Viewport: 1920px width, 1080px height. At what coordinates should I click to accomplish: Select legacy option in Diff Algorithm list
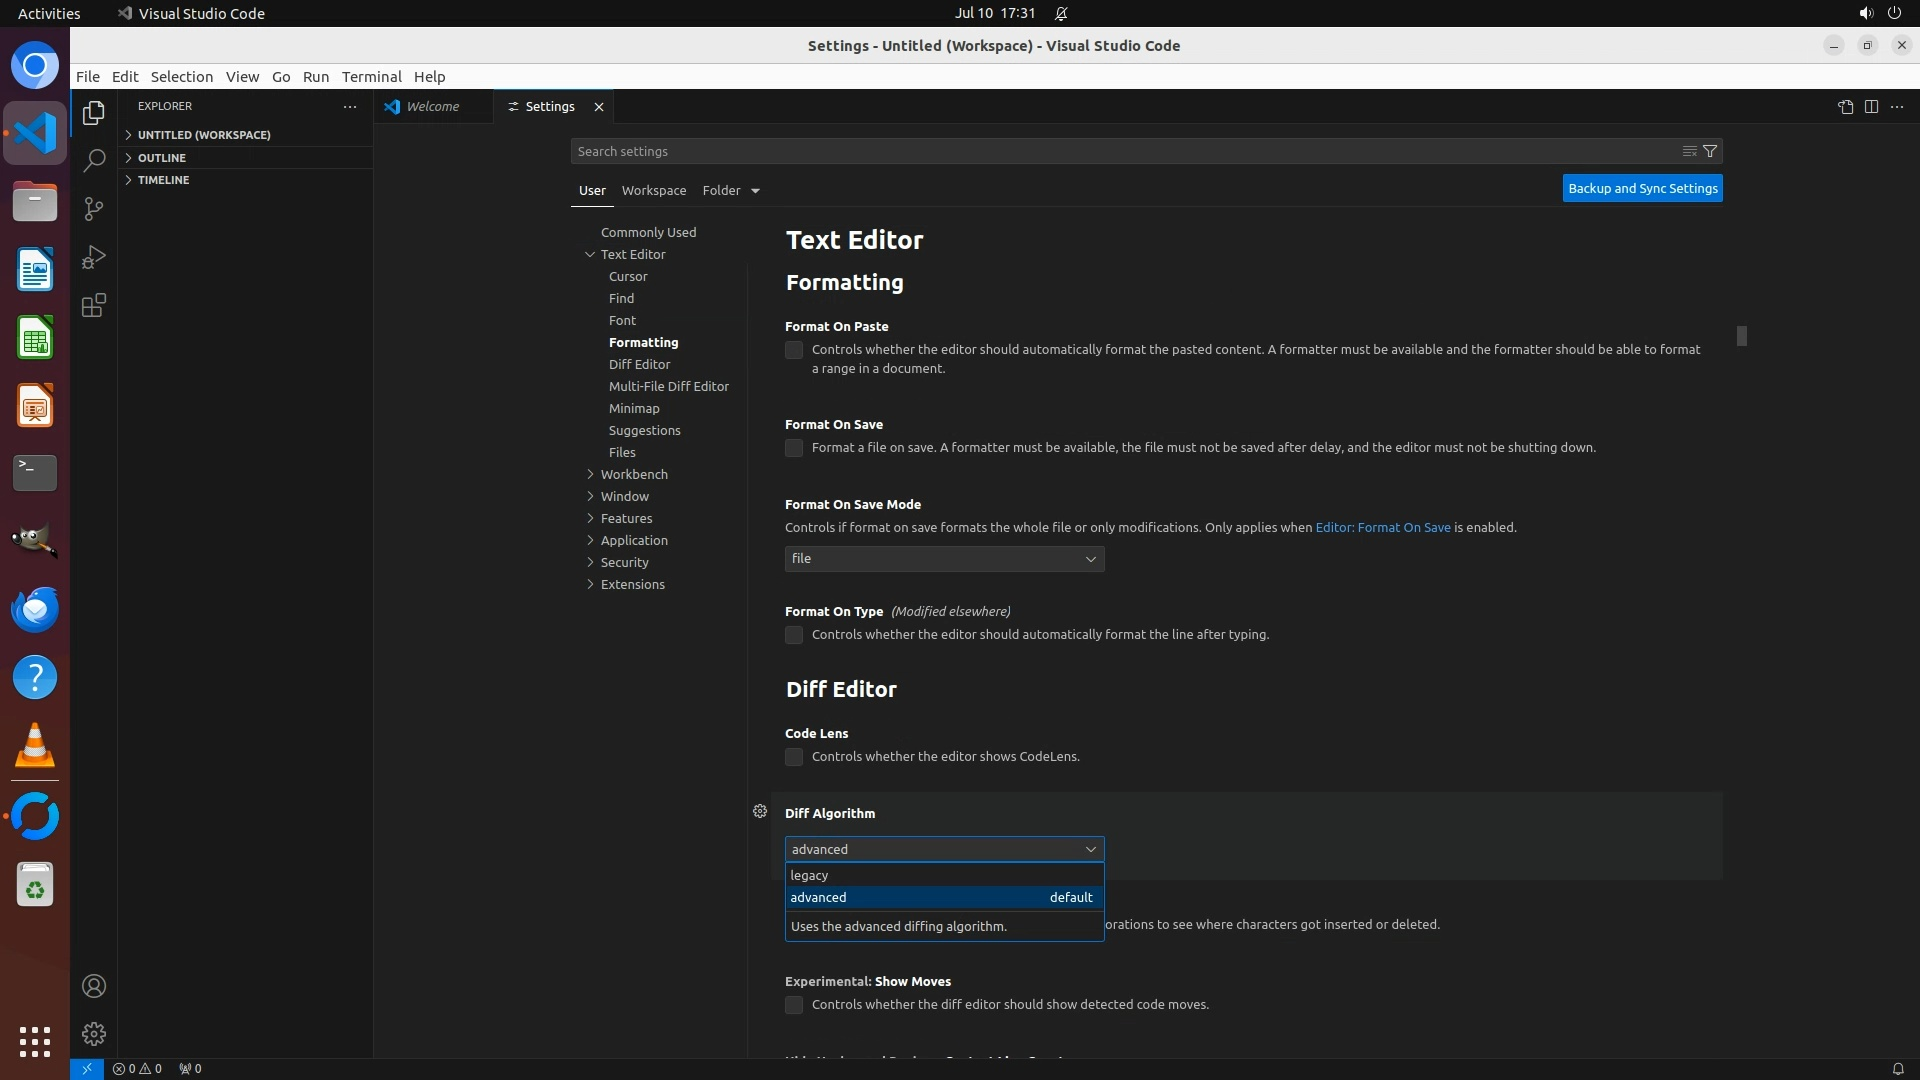[x=944, y=875]
